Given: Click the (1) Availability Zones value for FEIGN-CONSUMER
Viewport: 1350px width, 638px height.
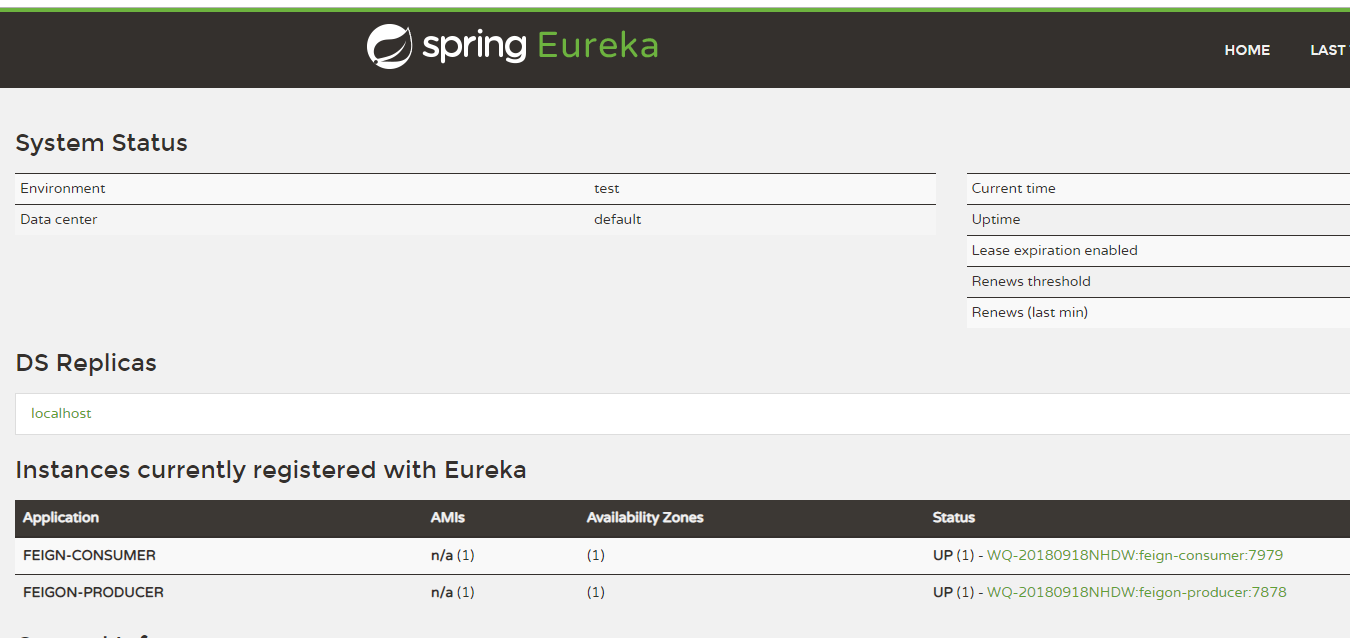Looking at the screenshot, I should [x=596, y=555].
